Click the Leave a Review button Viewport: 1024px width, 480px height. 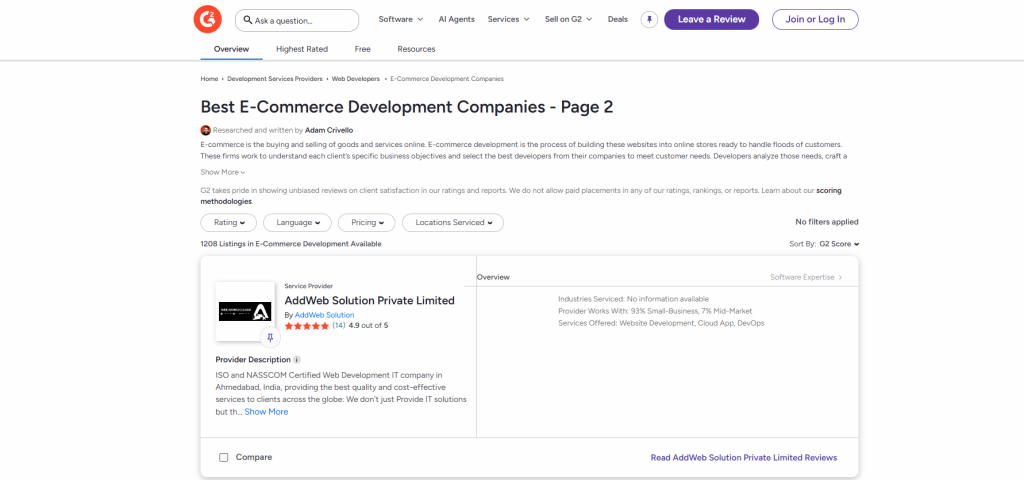pyautogui.click(x=711, y=20)
